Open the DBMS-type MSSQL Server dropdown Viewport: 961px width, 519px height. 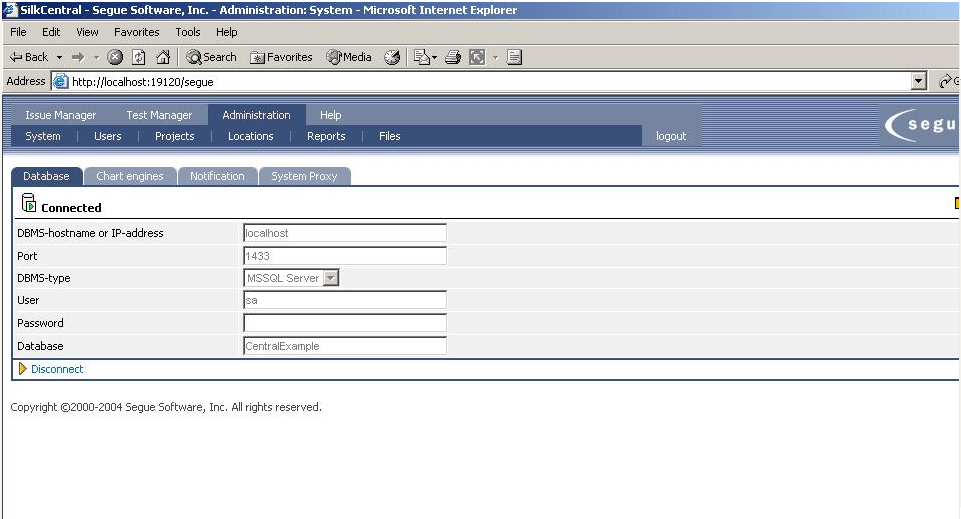(x=330, y=278)
